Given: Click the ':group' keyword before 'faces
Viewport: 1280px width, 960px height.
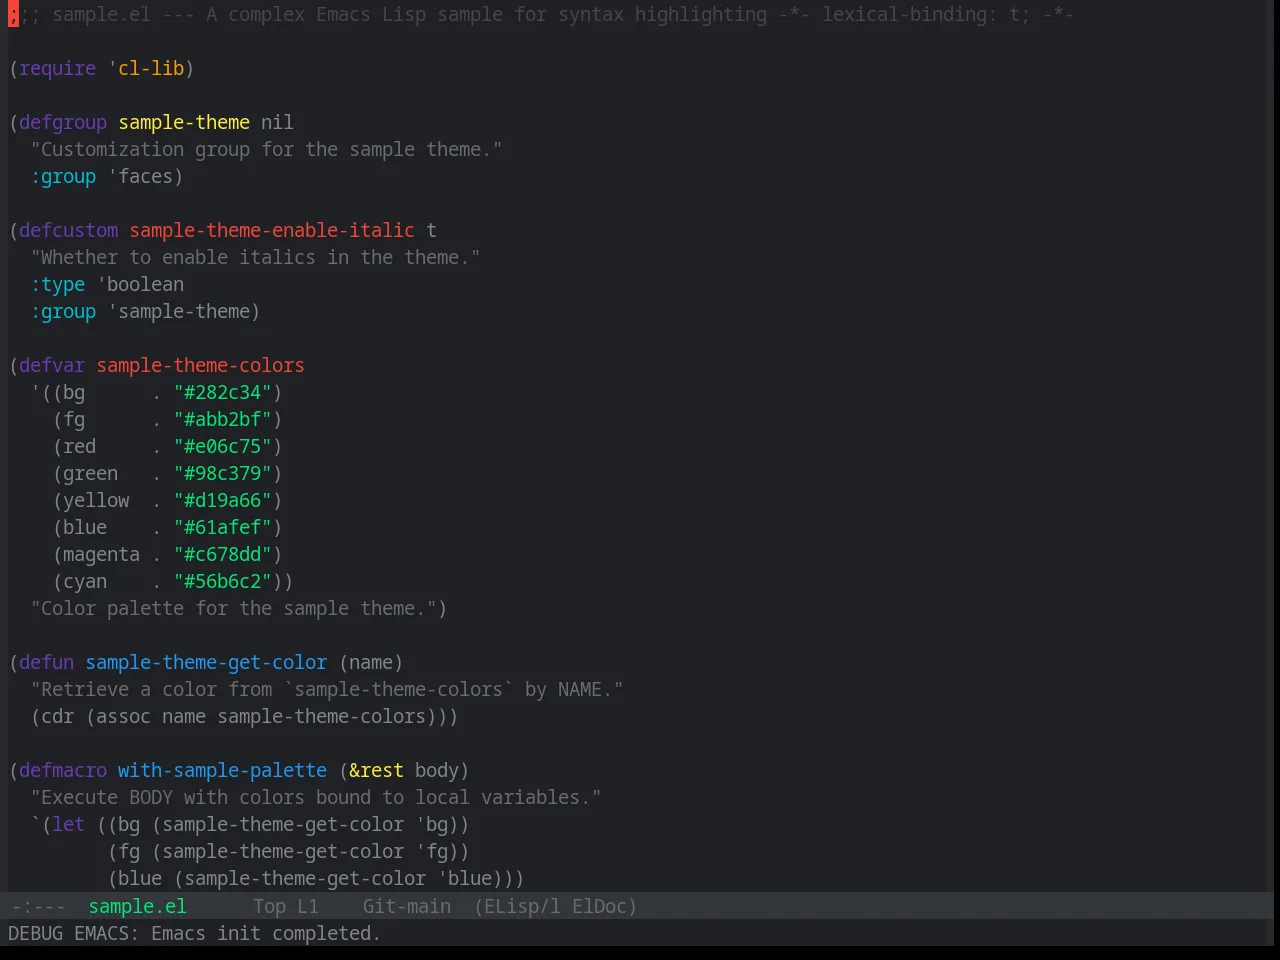Looking at the screenshot, I should pos(63,176).
